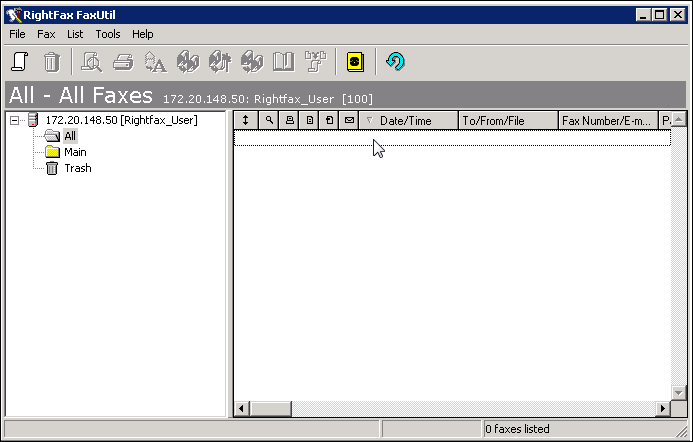
Task: Click the envelope column header
Action: coord(349,120)
